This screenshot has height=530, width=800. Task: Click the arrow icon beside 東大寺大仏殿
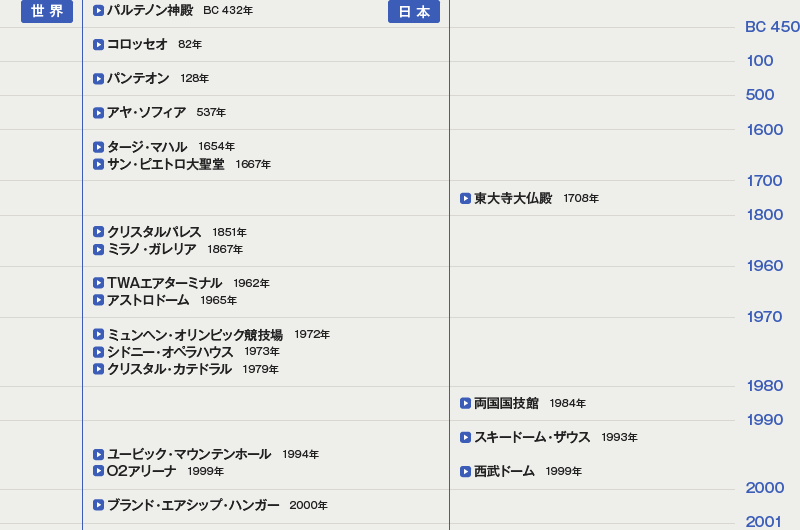pyautogui.click(x=465, y=198)
